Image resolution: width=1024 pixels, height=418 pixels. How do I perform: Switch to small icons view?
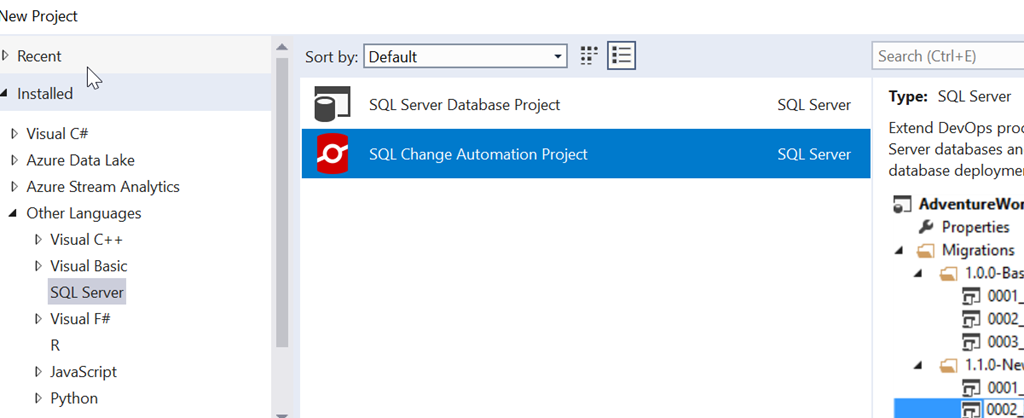point(589,56)
